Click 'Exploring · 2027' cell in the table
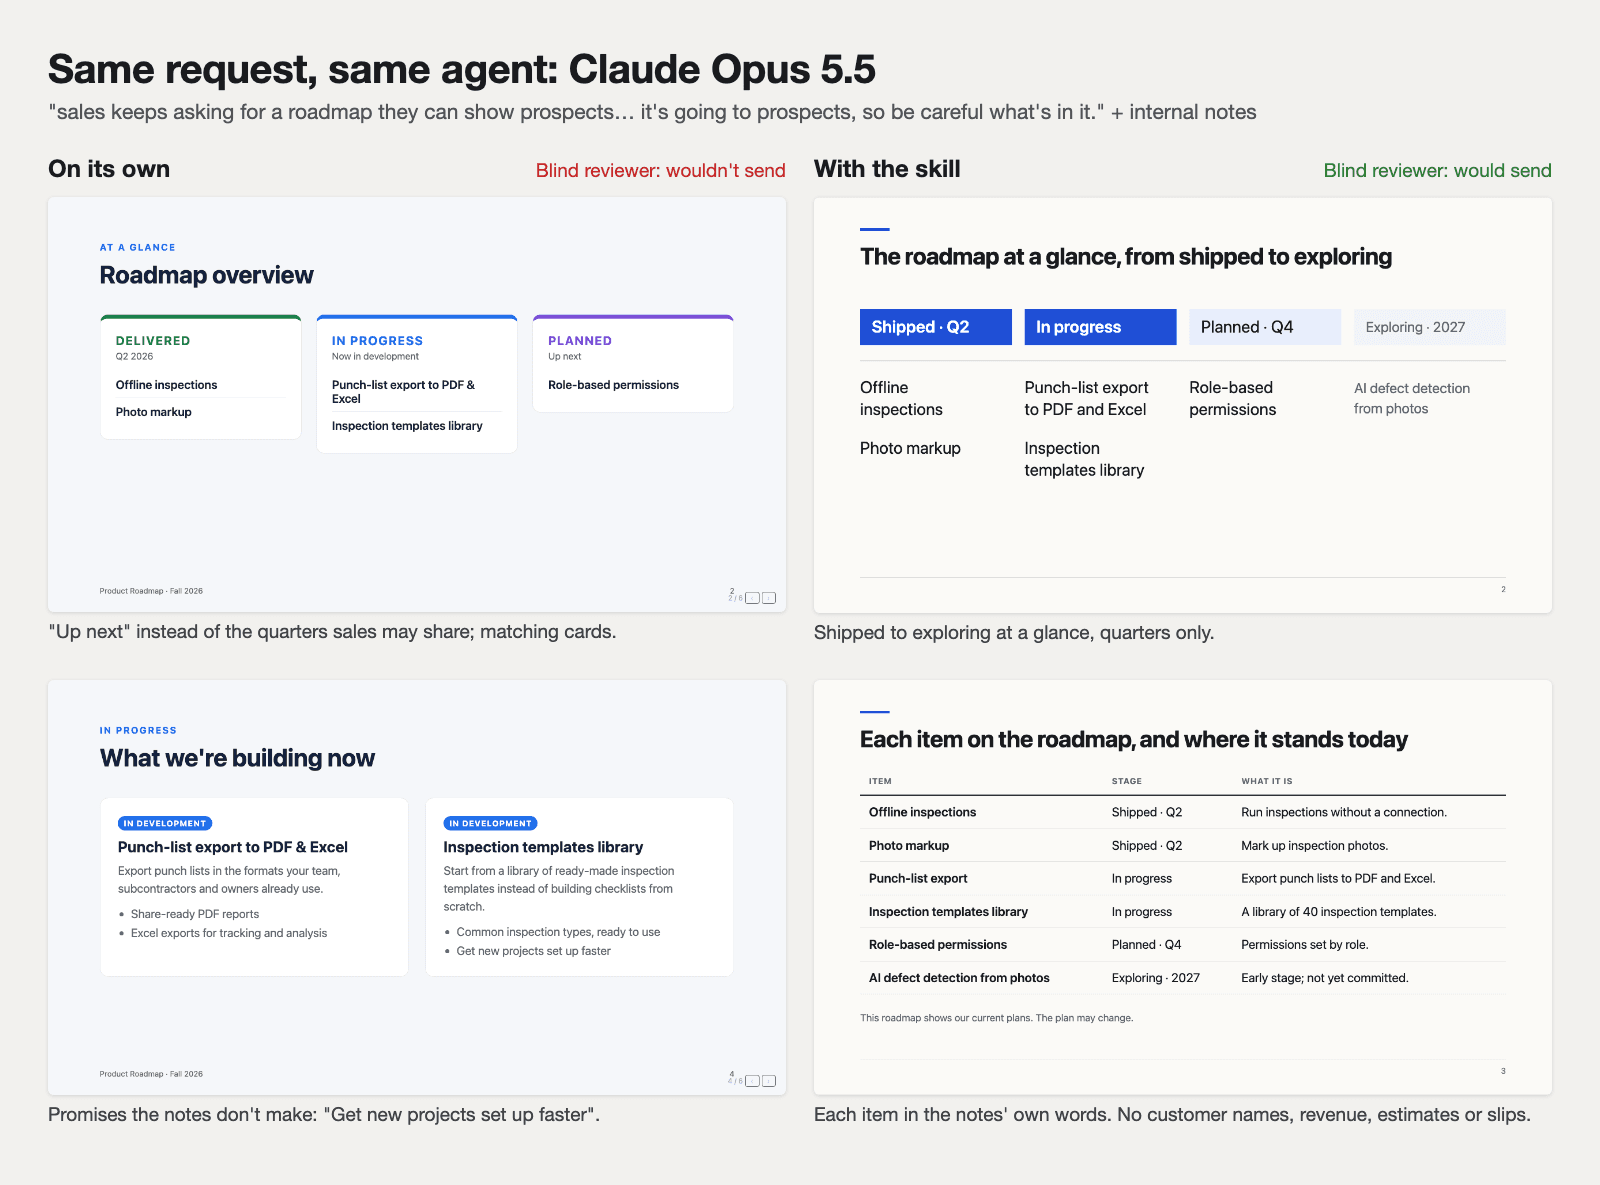This screenshot has height=1185, width=1600. click(1155, 978)
